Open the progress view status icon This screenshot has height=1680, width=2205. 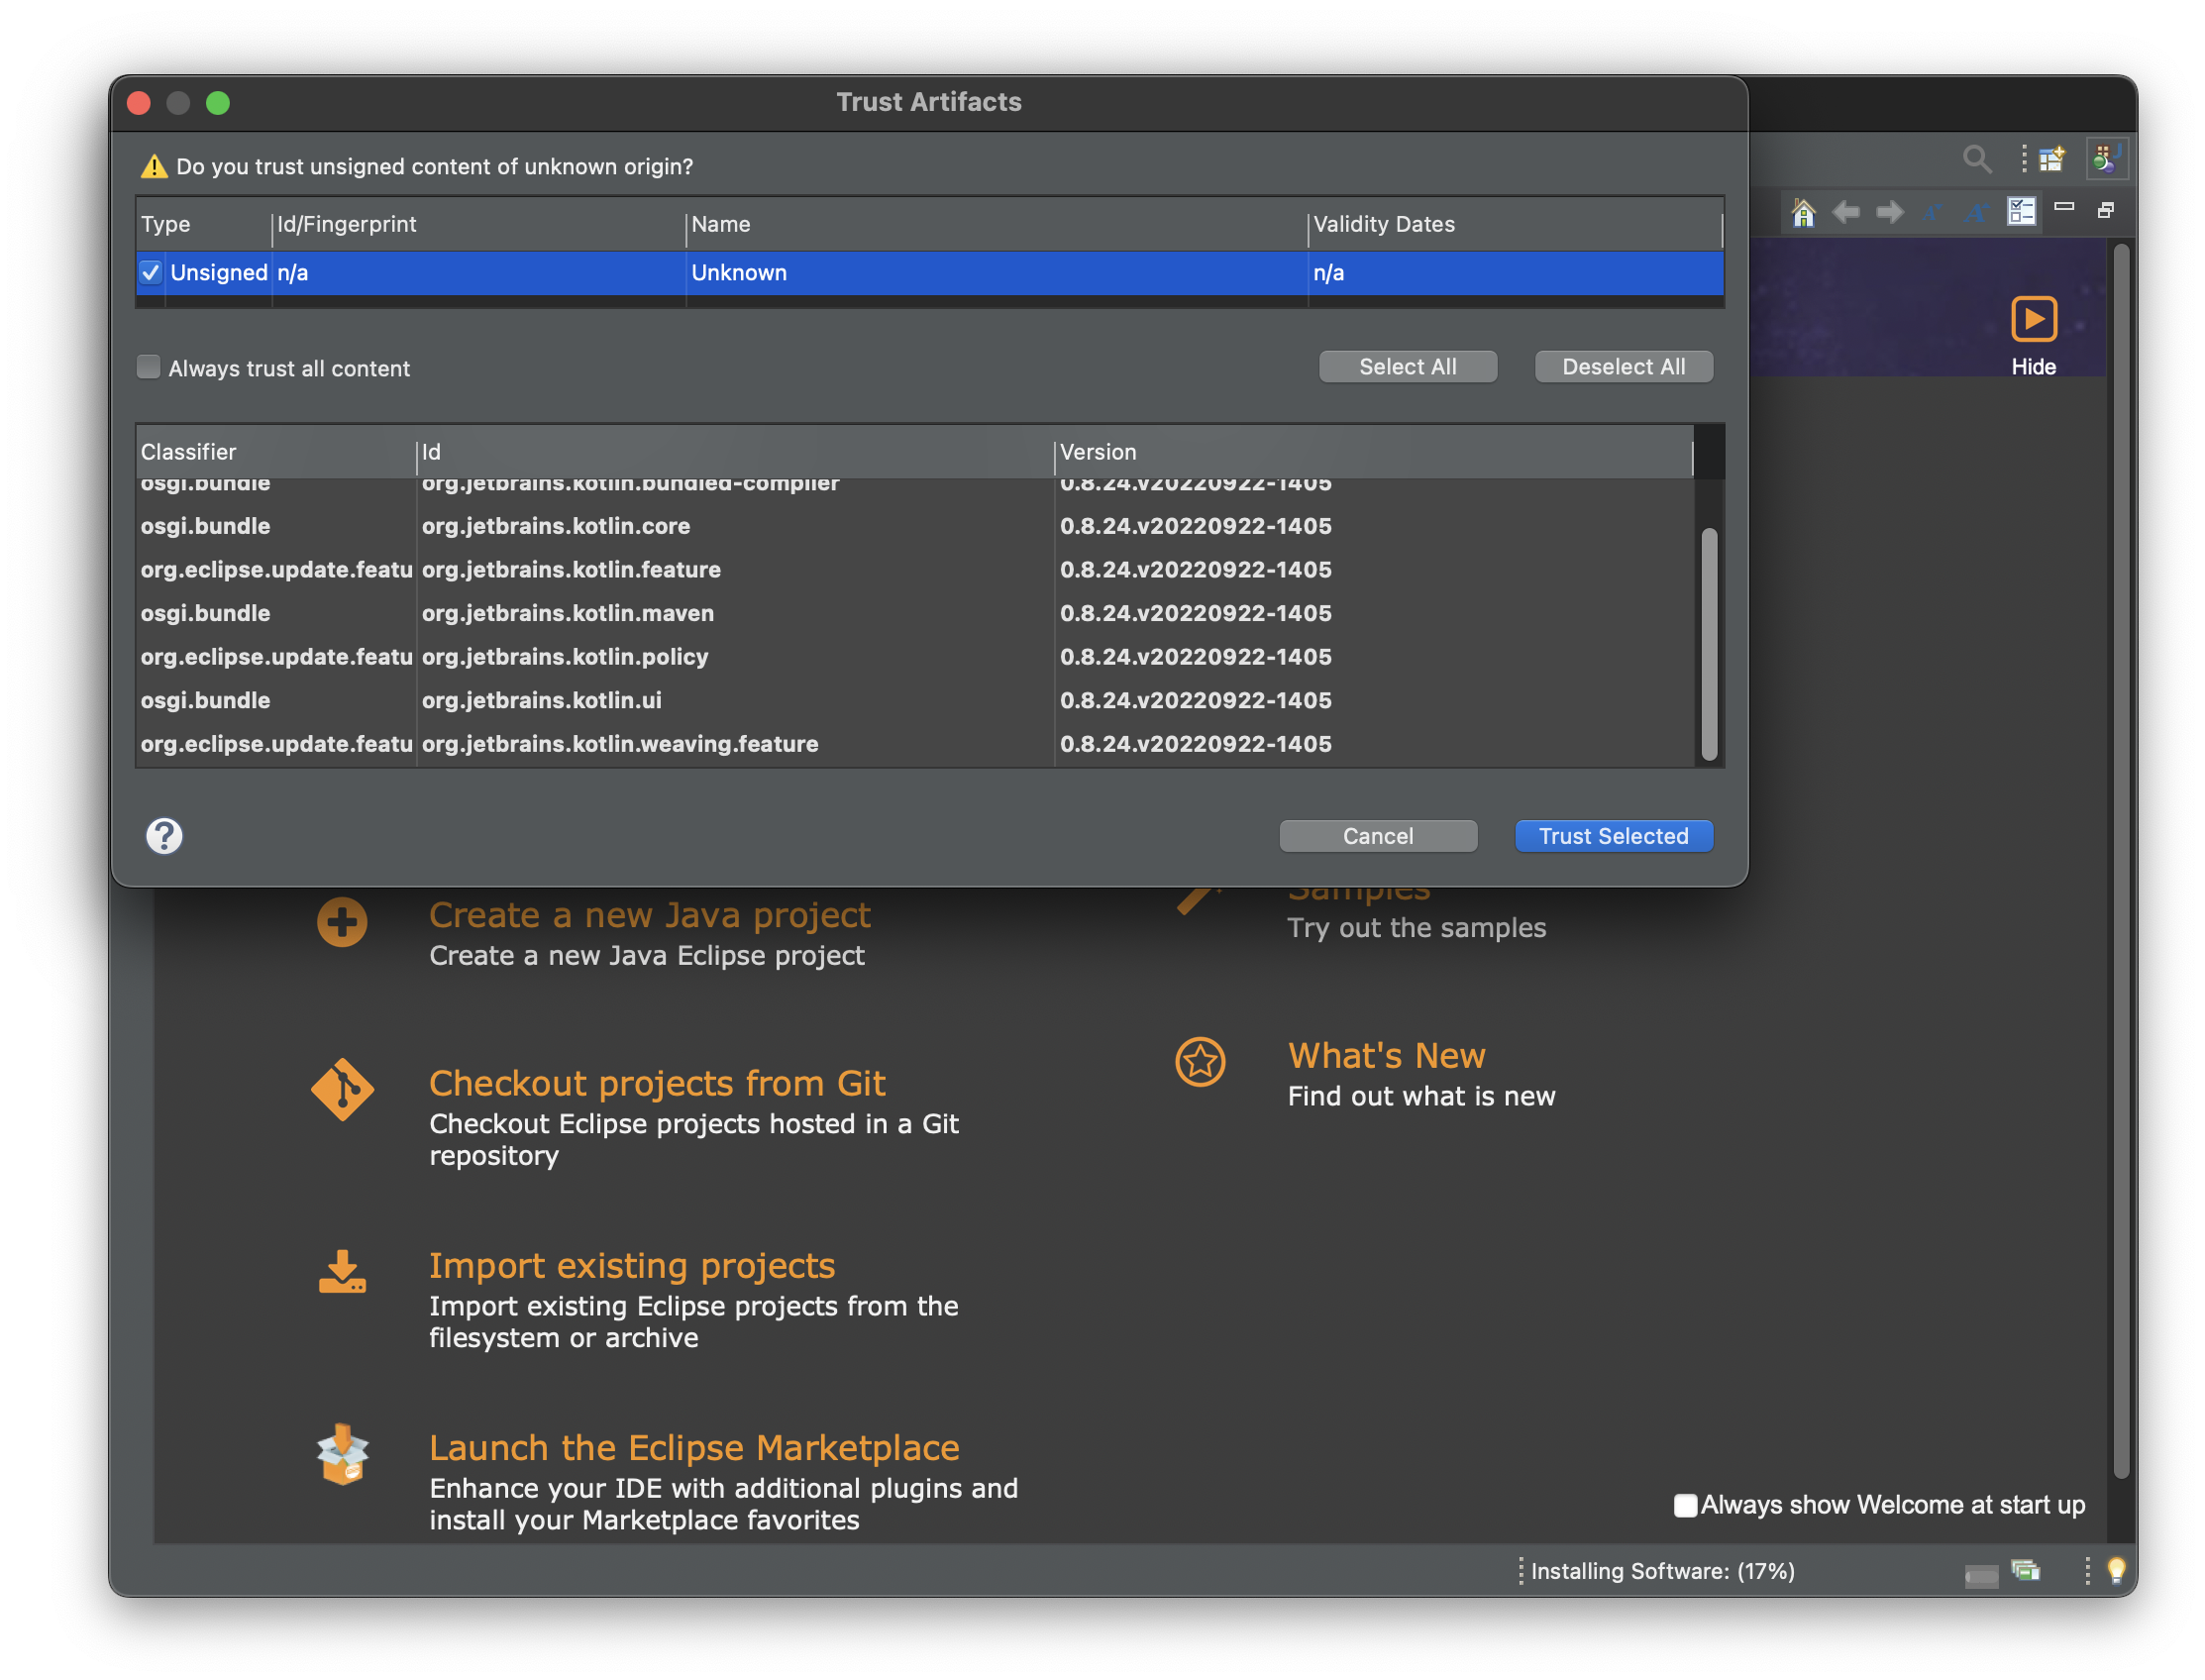[x=2025, y=1571]
